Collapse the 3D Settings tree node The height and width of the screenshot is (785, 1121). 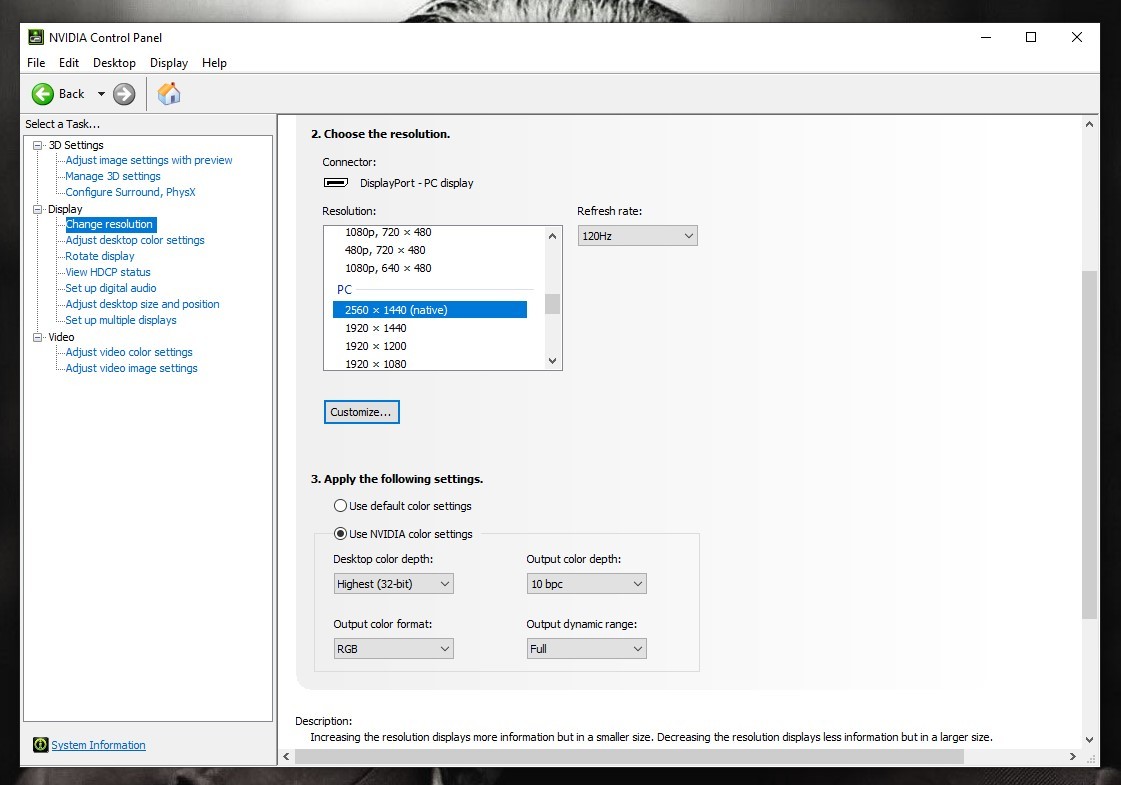(37, 145)
